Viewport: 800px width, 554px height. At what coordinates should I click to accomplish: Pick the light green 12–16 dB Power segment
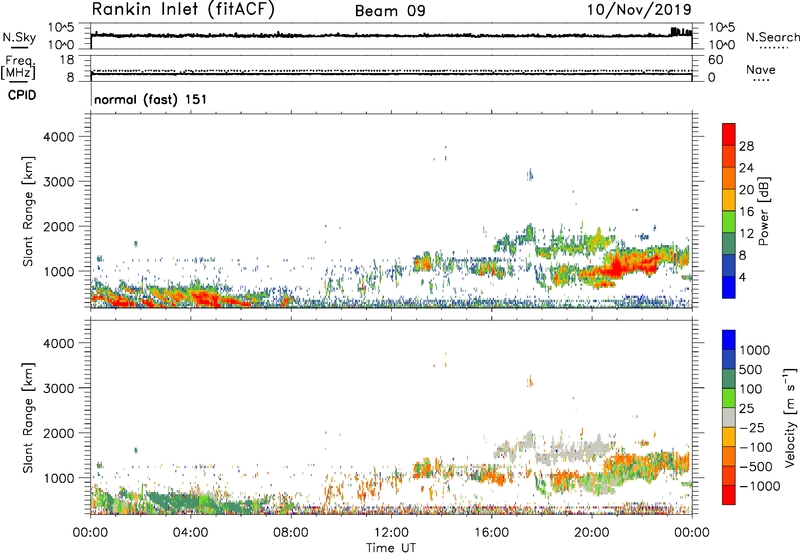(729, 222)
